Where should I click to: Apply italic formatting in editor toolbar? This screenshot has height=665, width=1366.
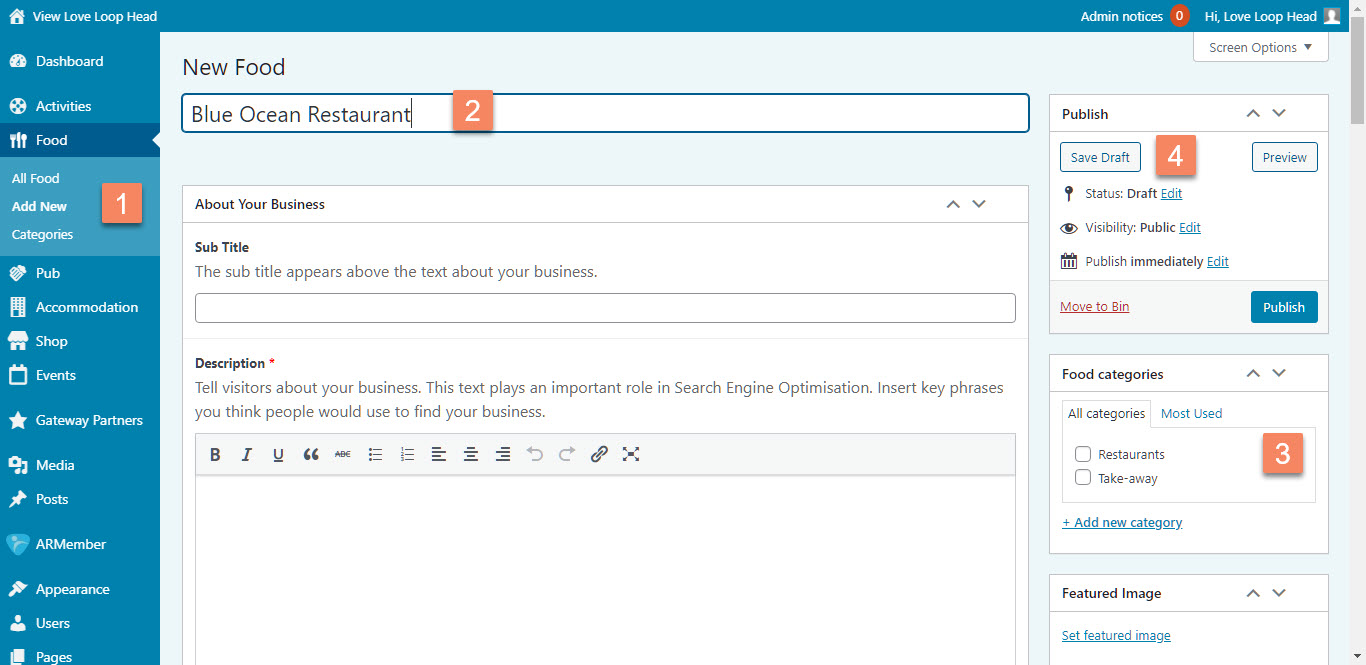[246, 454]
